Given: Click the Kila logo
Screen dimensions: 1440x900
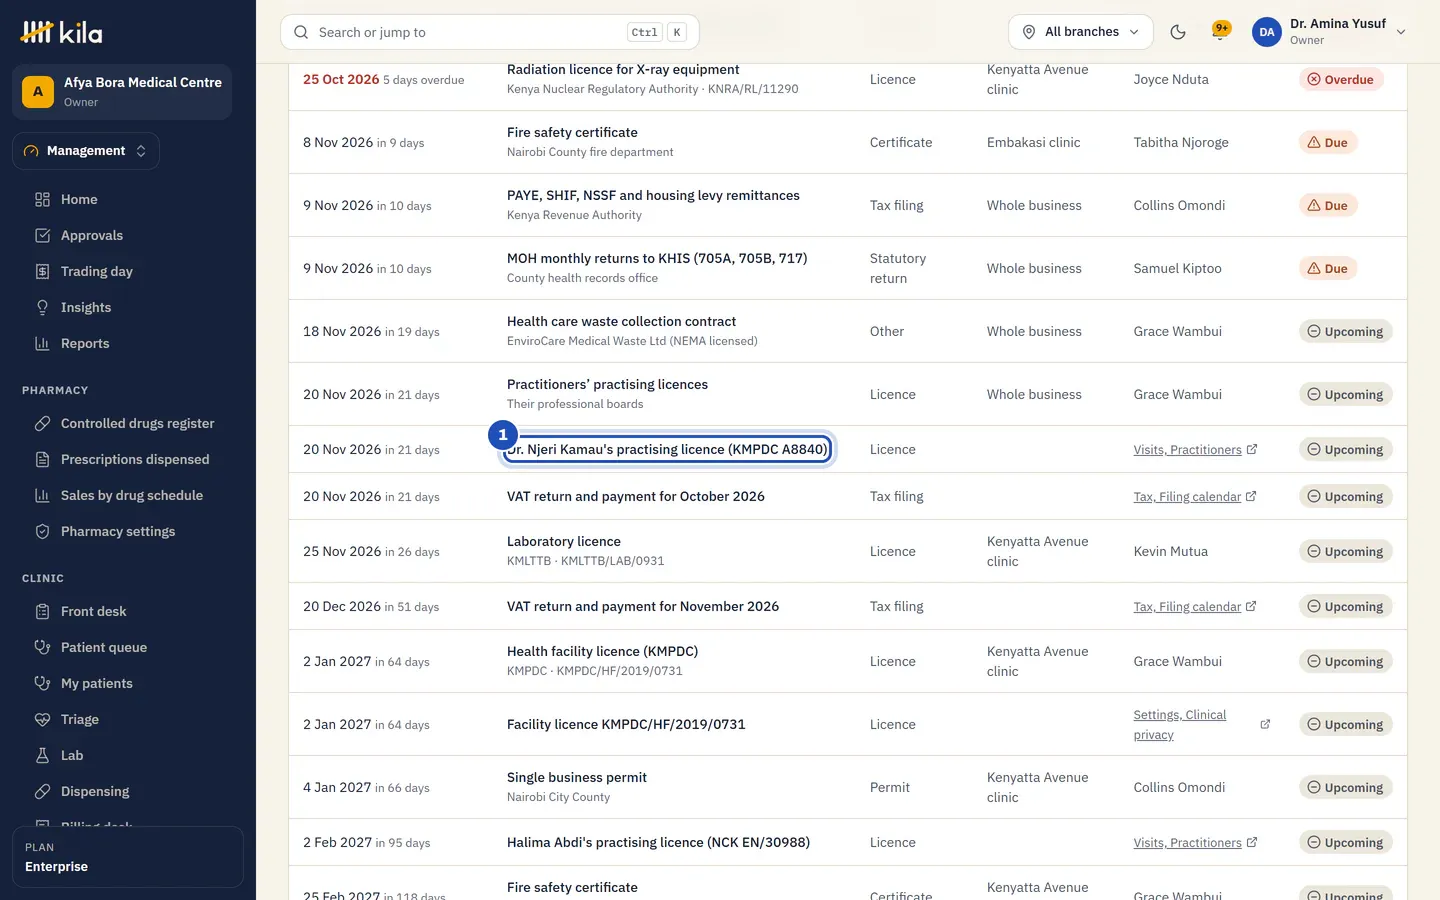Looking at the screenshot, I should (61, 32).
